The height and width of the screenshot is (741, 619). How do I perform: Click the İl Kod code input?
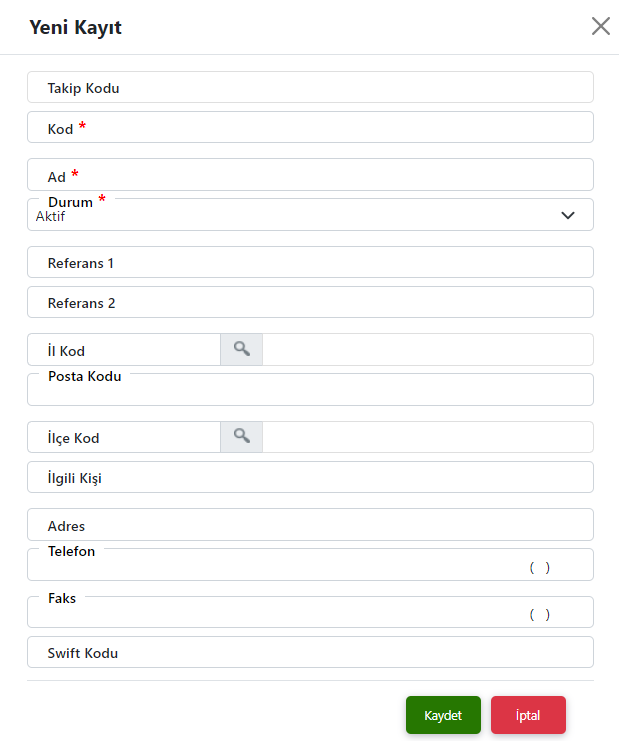124,350
